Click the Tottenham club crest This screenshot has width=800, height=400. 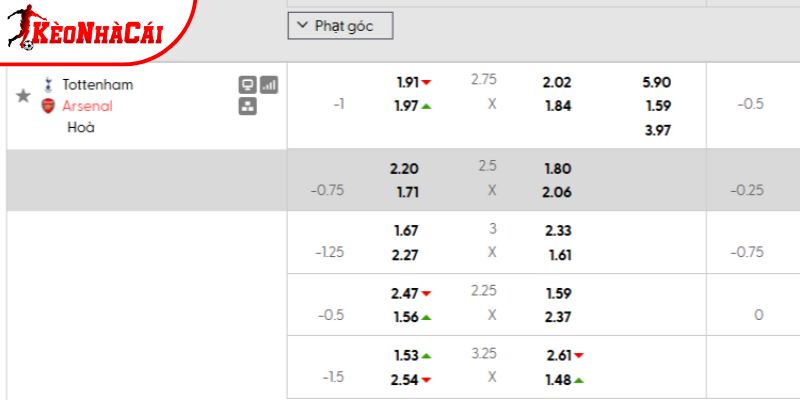[47, 85]
